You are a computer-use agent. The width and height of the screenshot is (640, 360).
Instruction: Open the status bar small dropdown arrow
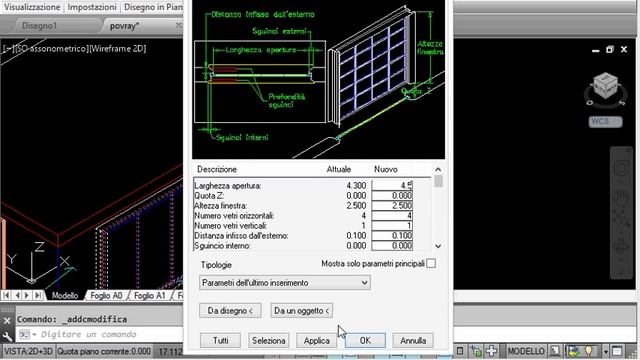coord(606,351)
